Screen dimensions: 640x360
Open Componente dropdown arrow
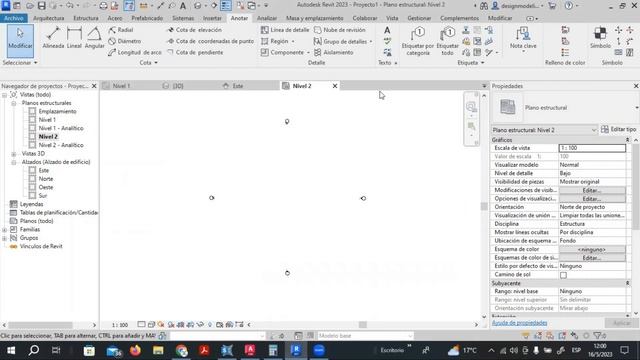coord(308,52)
